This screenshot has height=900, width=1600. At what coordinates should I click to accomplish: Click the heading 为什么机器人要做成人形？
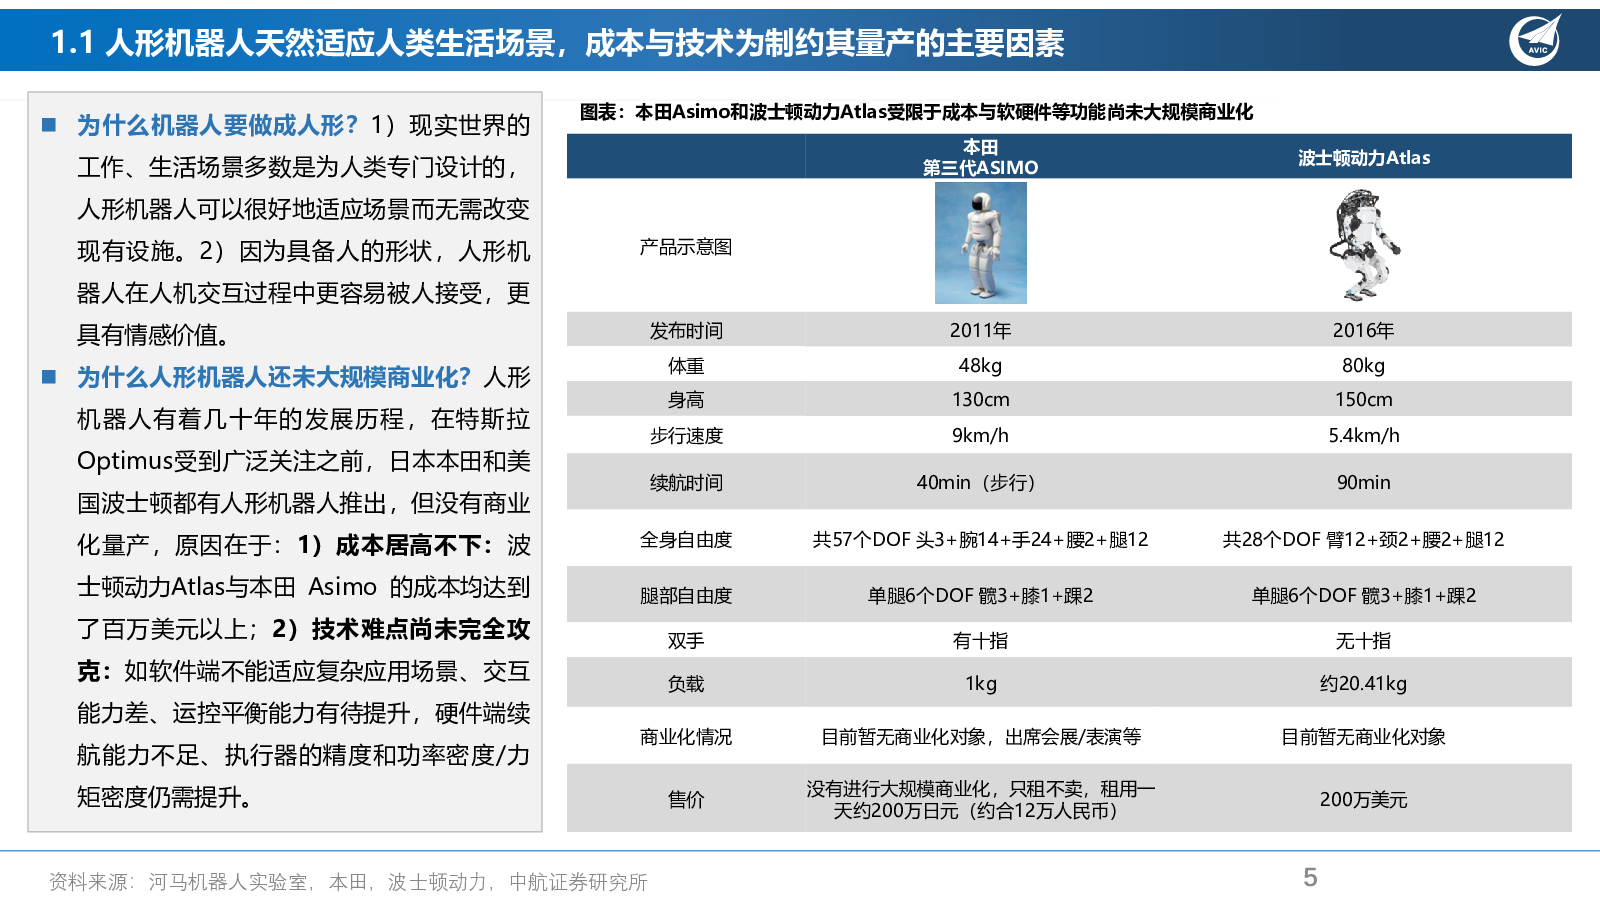[x=217, y=125]
